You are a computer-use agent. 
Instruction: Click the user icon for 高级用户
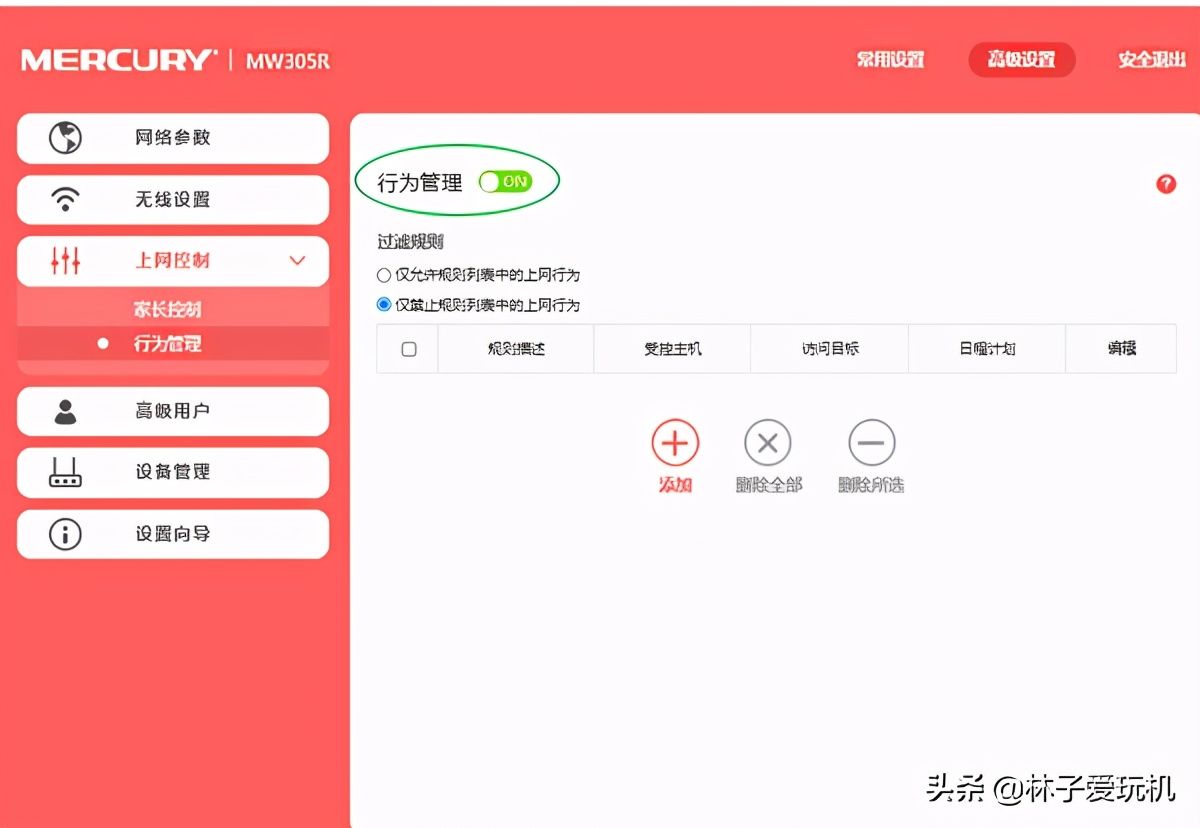coord(65,411)
